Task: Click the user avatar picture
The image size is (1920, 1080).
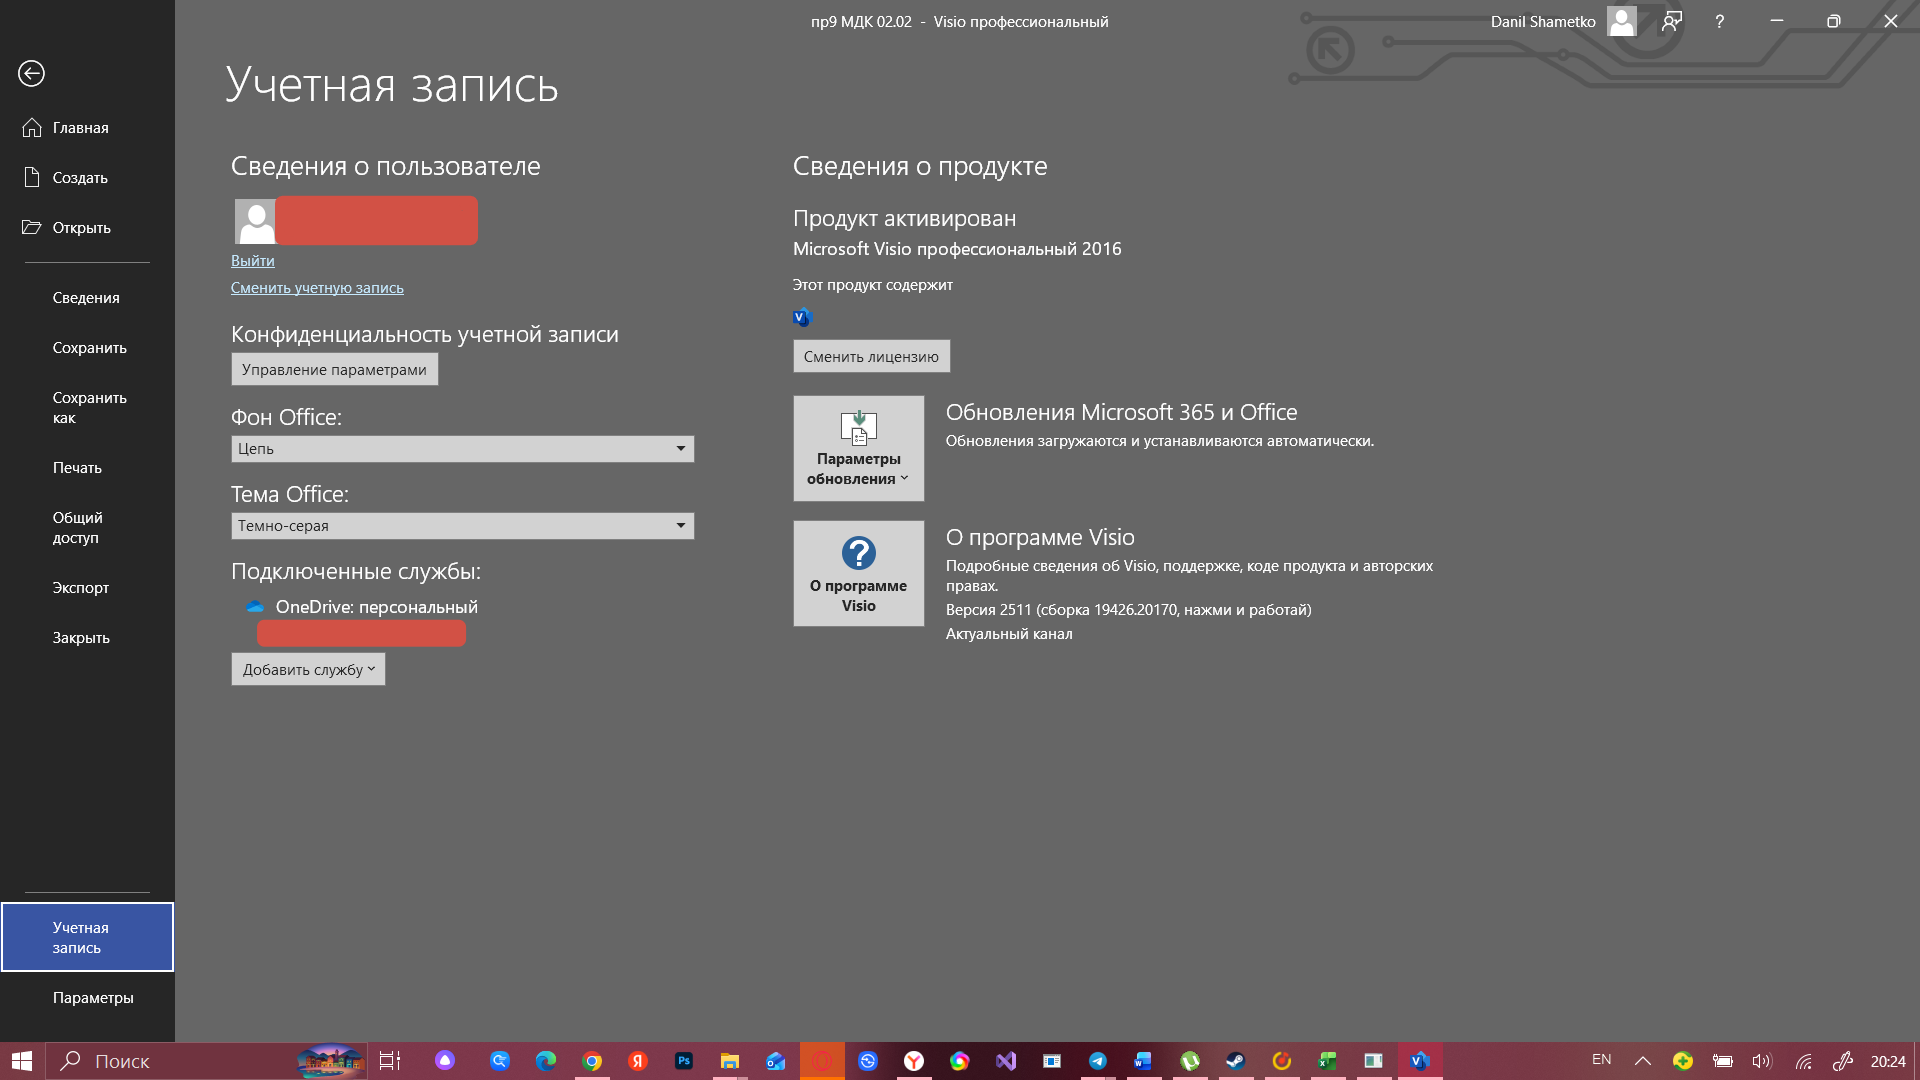Action: click(255, 221)
